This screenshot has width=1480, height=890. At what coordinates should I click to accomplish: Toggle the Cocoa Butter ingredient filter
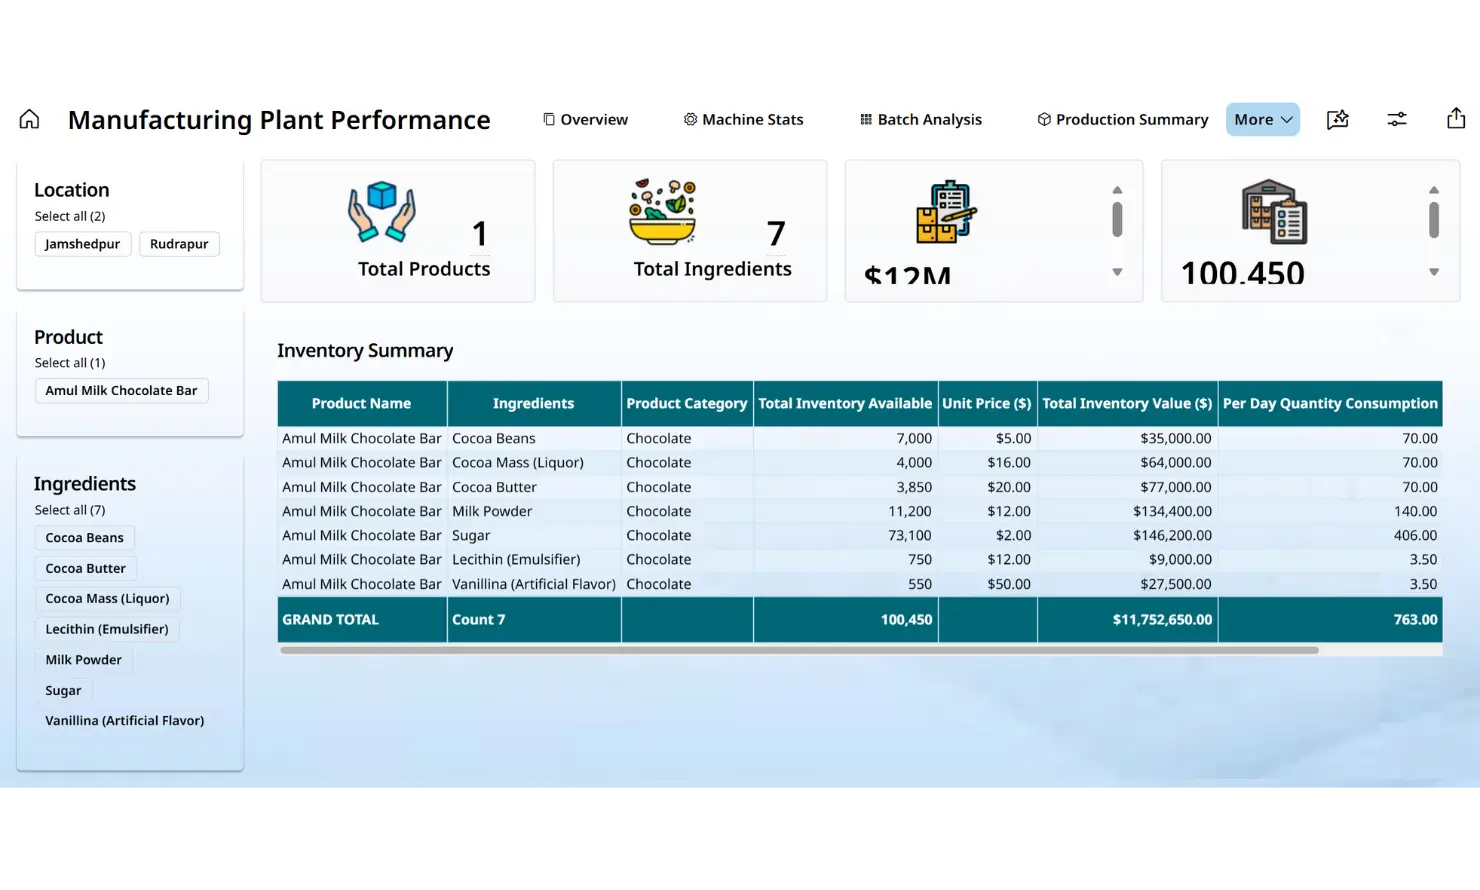85,568
